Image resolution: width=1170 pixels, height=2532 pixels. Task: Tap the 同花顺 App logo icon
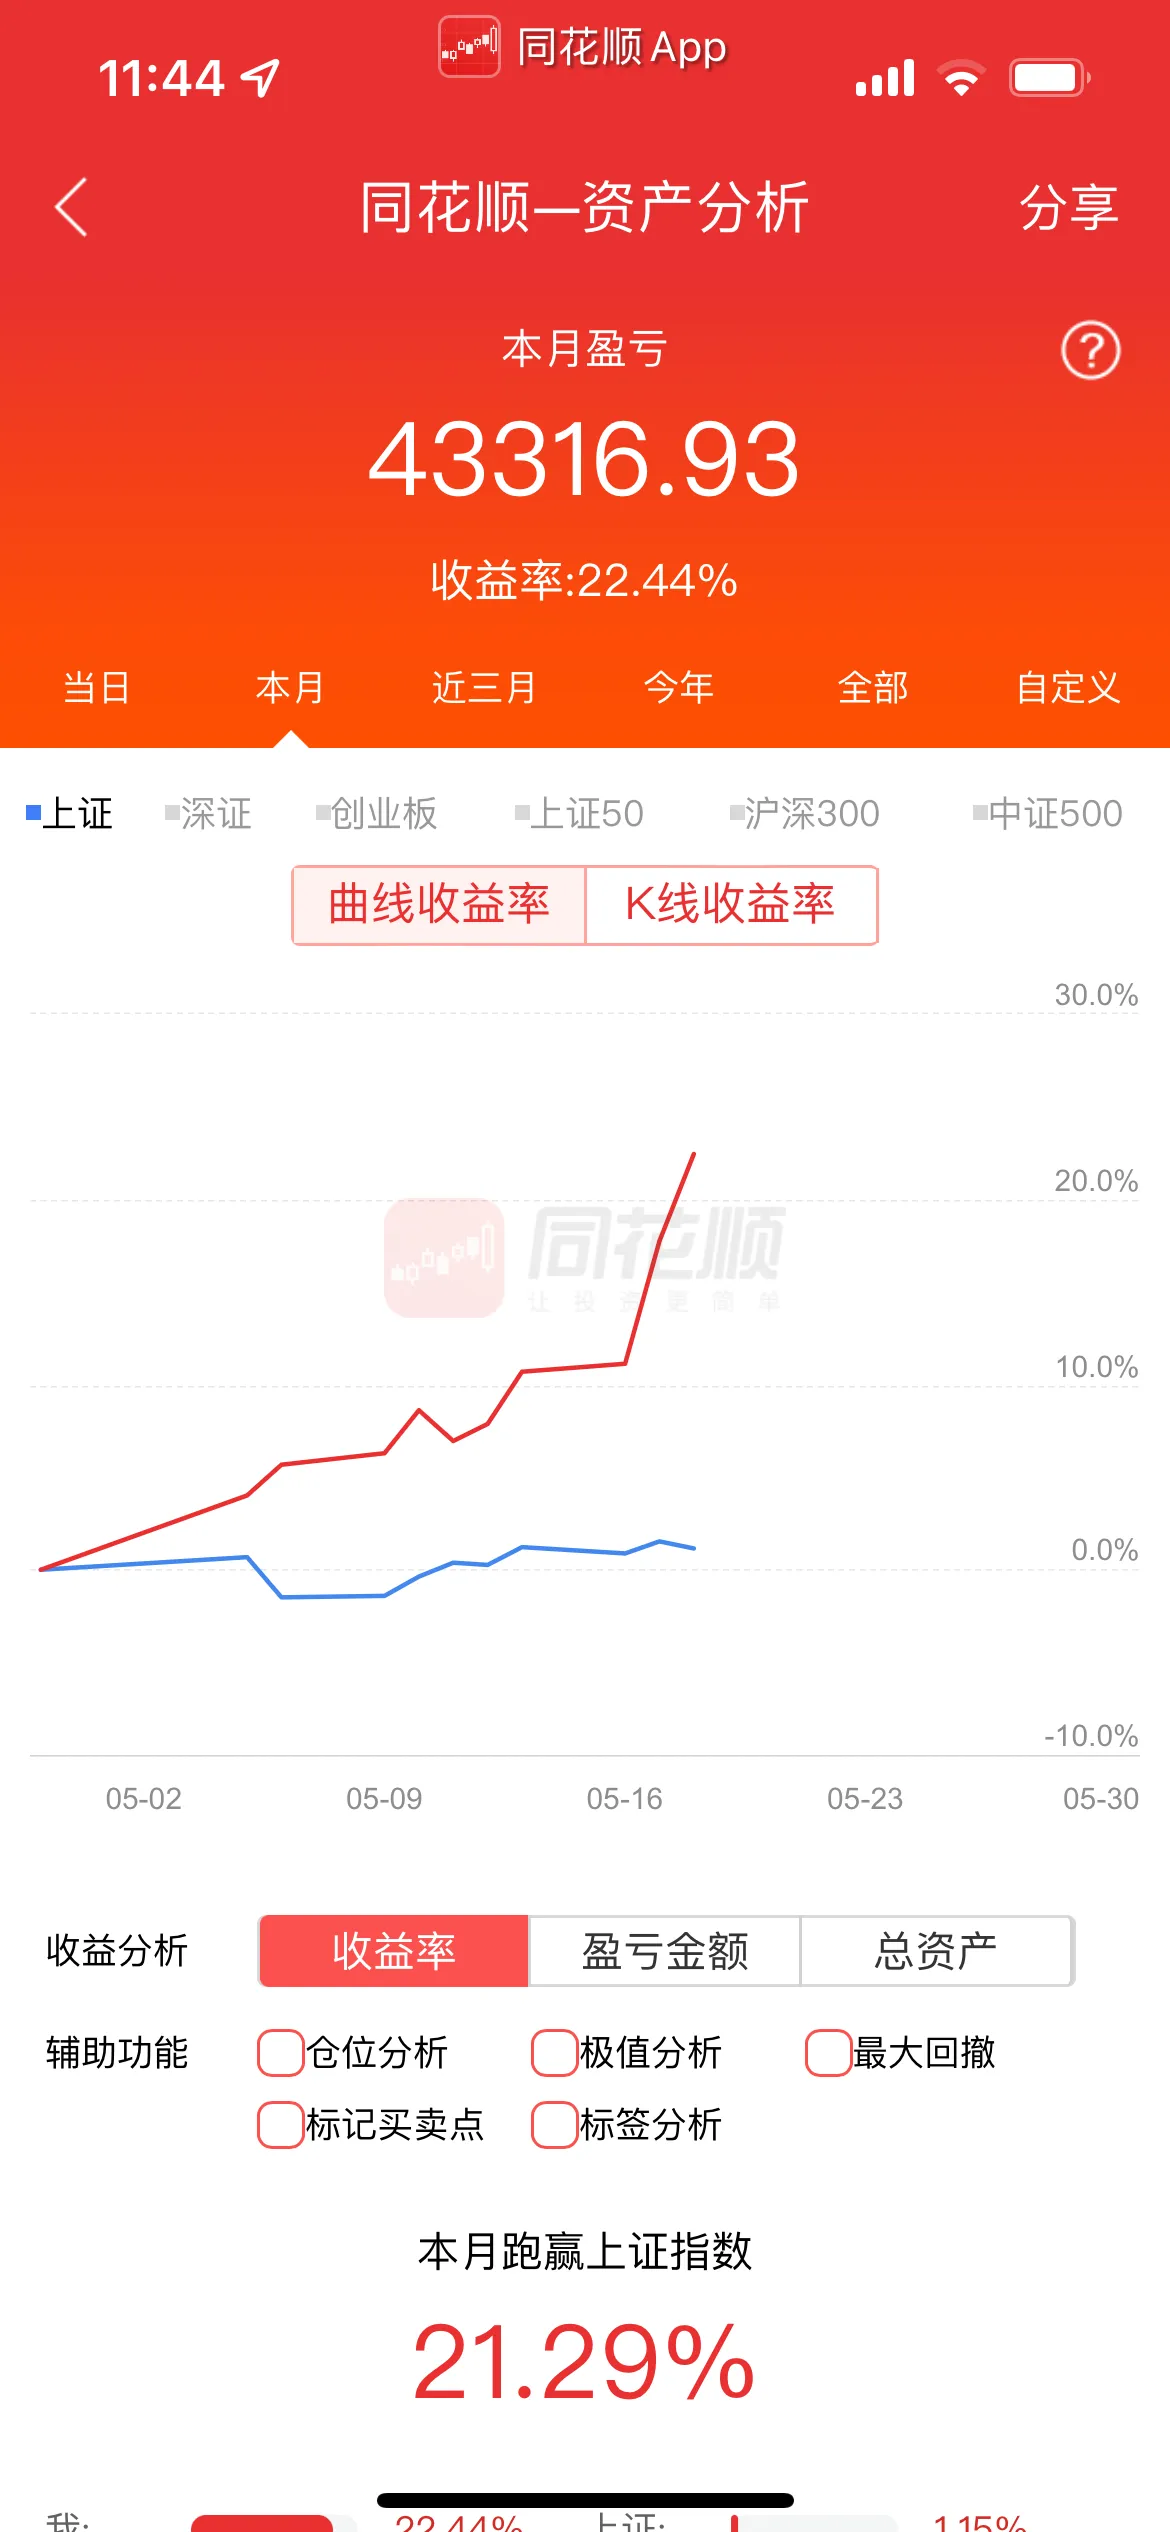pos(469,47)
